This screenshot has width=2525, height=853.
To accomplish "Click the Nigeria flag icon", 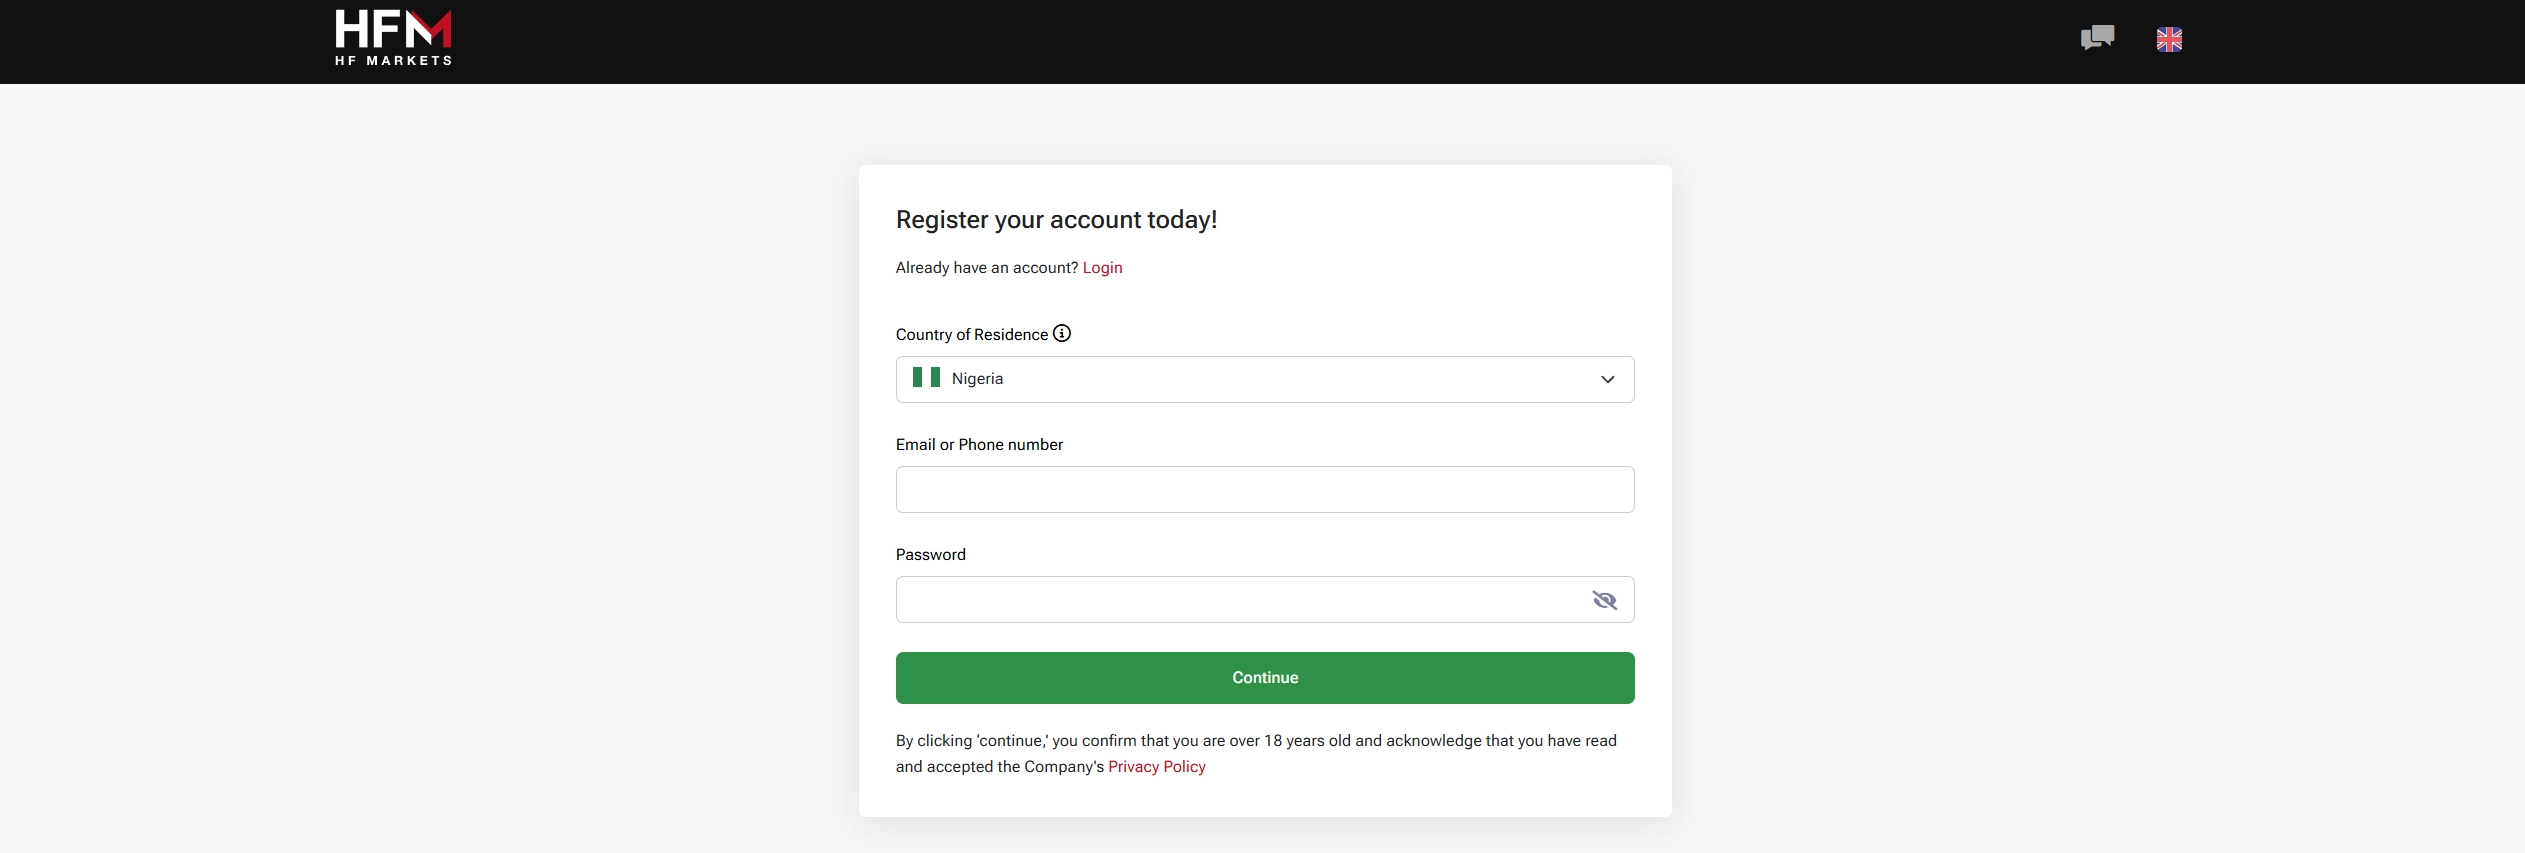I will [924, 378].
